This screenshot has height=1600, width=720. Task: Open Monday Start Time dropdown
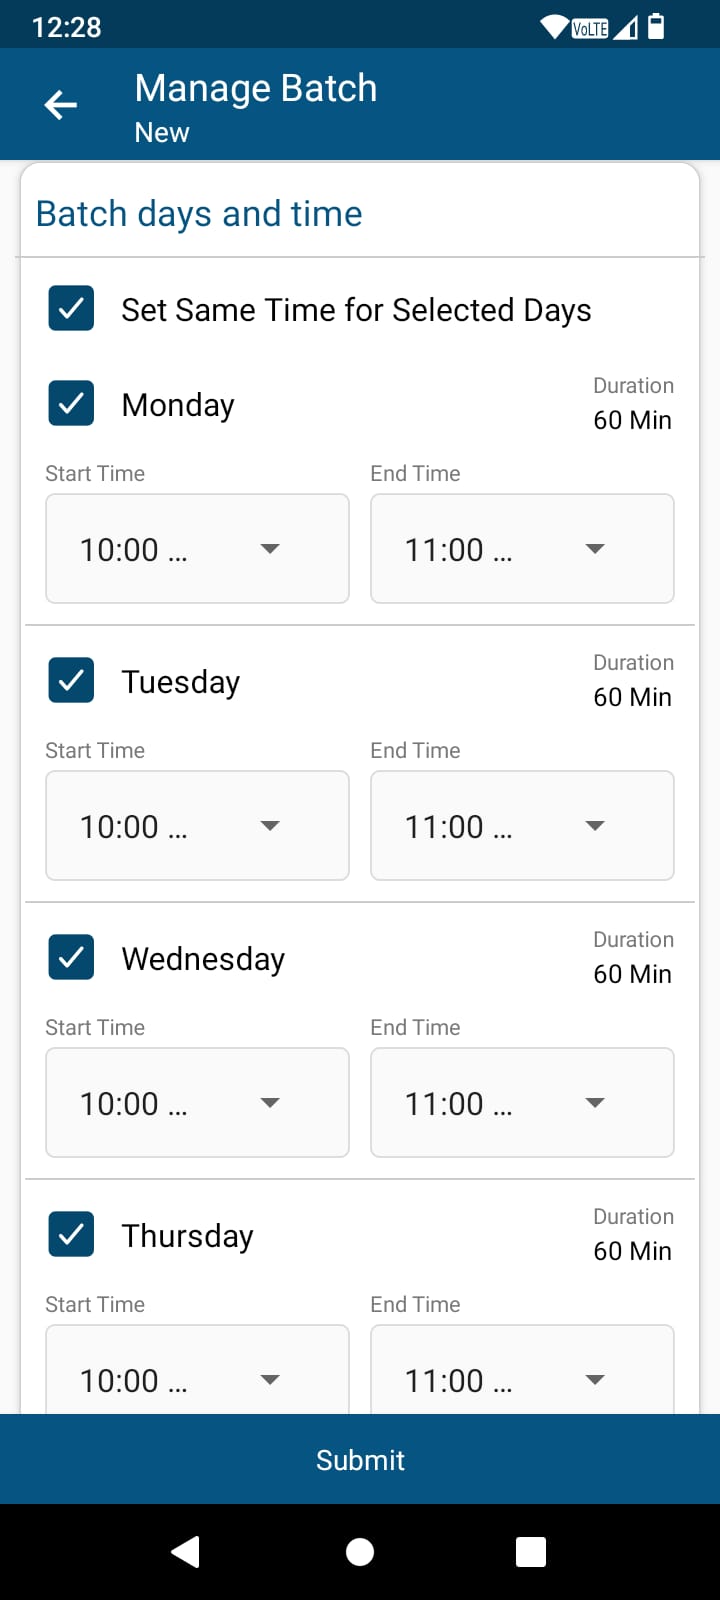tap(197, 549)
